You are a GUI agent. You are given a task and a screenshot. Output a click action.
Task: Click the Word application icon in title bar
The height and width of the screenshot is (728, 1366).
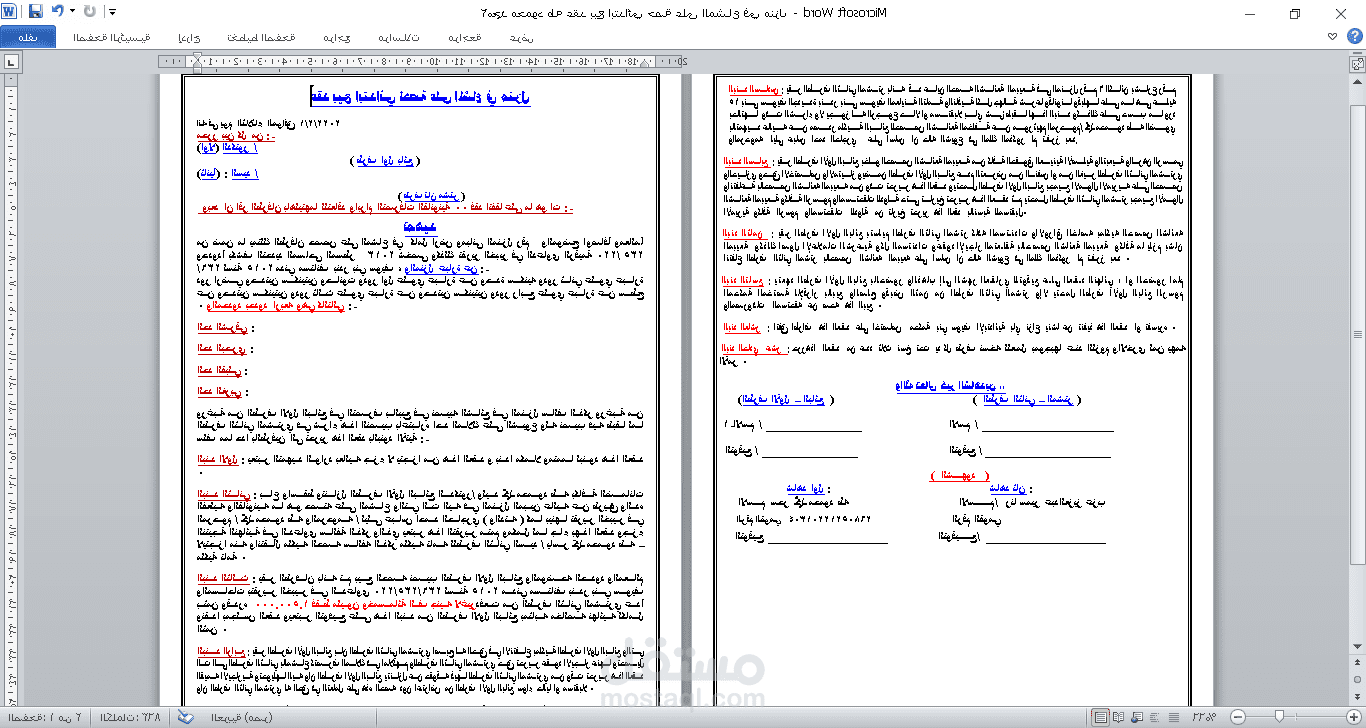[9, 12]
